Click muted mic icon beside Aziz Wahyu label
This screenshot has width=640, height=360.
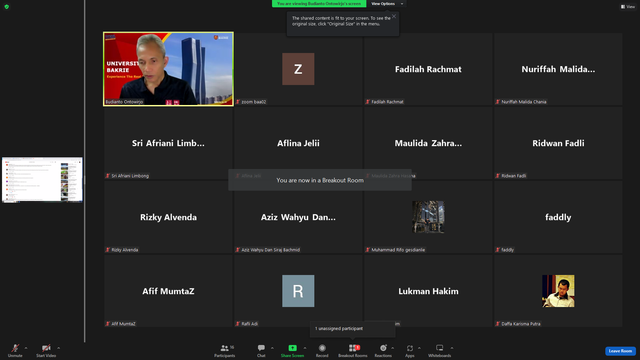(x=238, y=250)
